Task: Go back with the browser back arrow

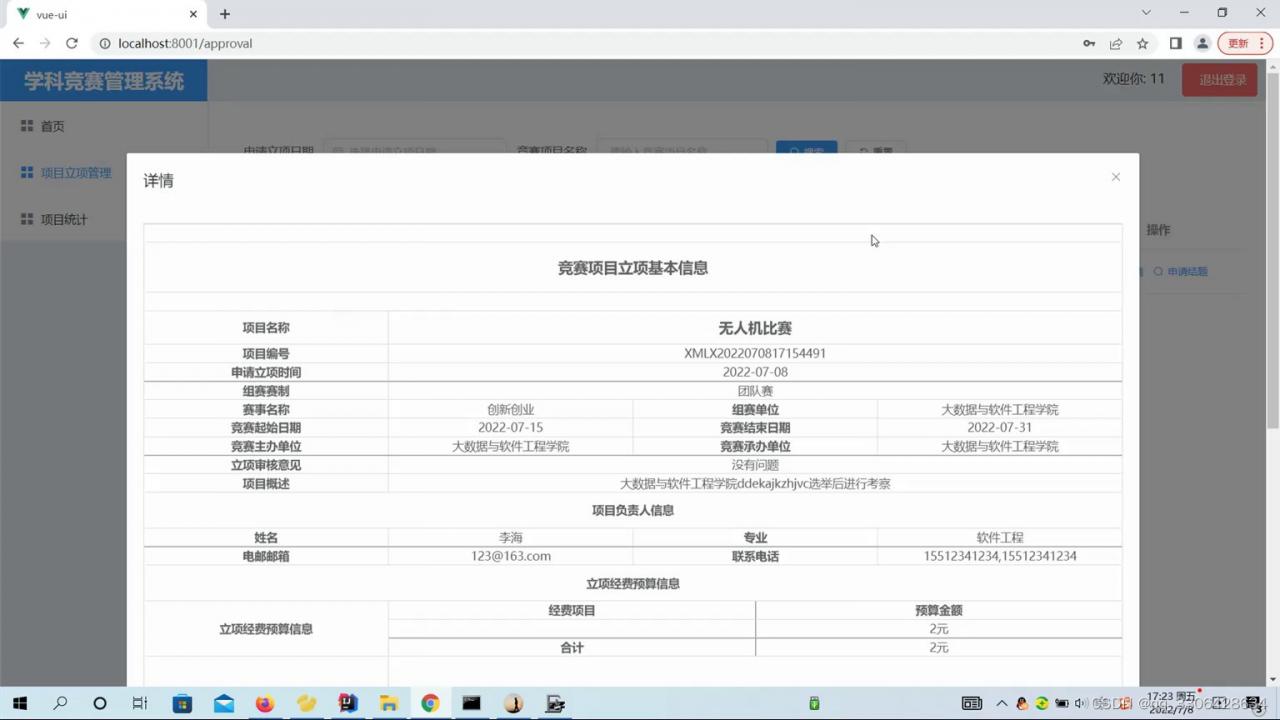Action: [18, 43]
